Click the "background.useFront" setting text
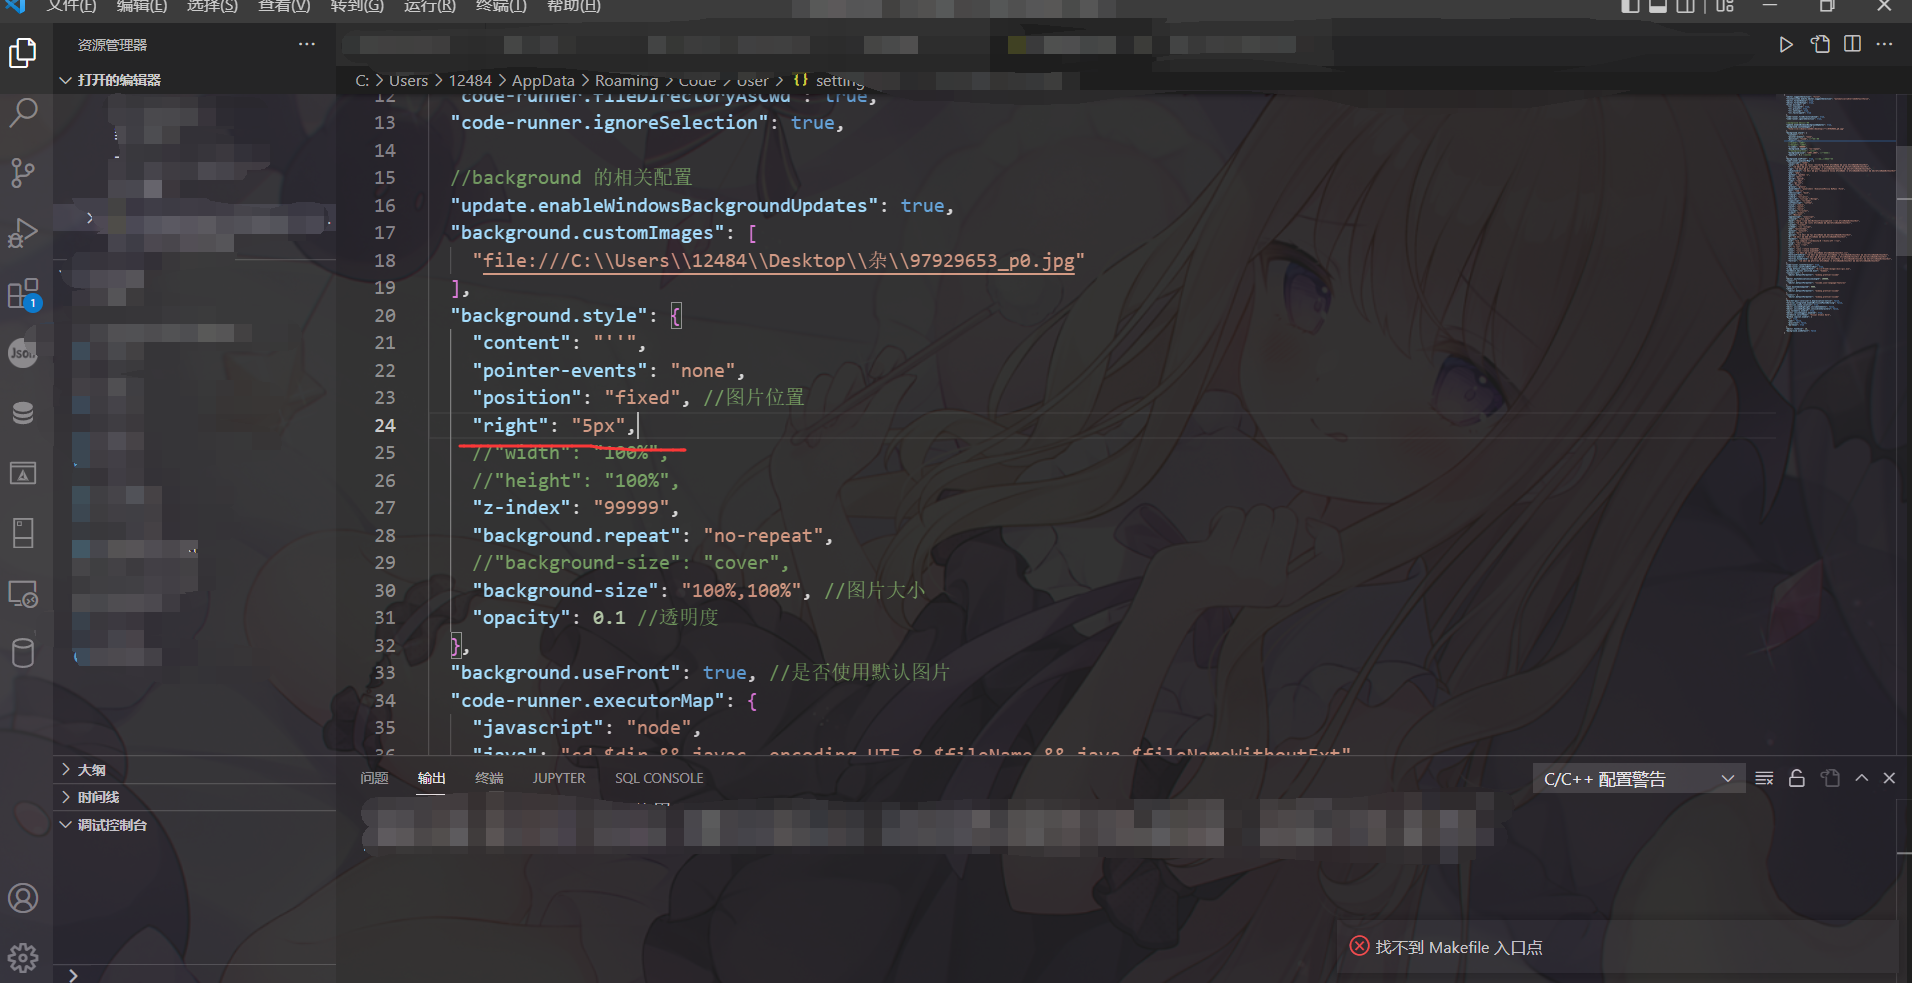 [565, 673]
